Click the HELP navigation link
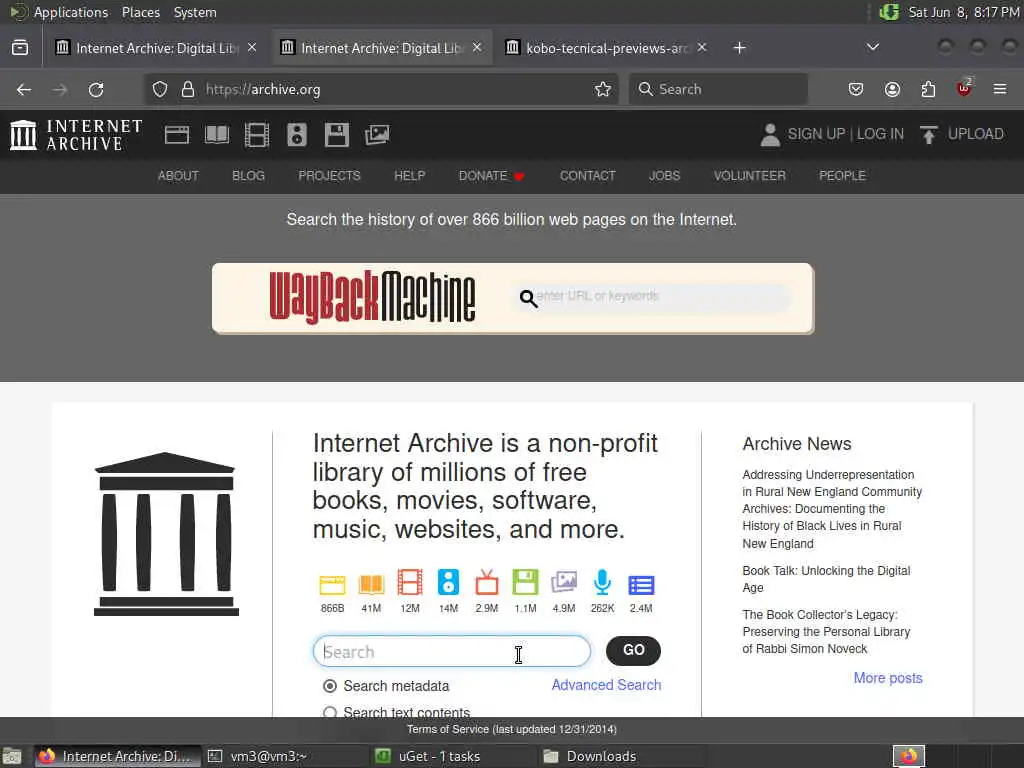Image resolution: width=1024 pixels, height=768 pixels. click(409, 176)
